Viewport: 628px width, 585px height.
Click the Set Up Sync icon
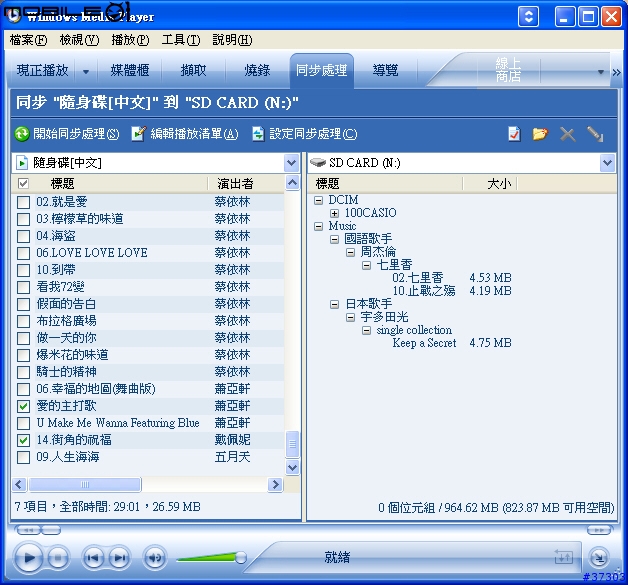click(258, 134)
